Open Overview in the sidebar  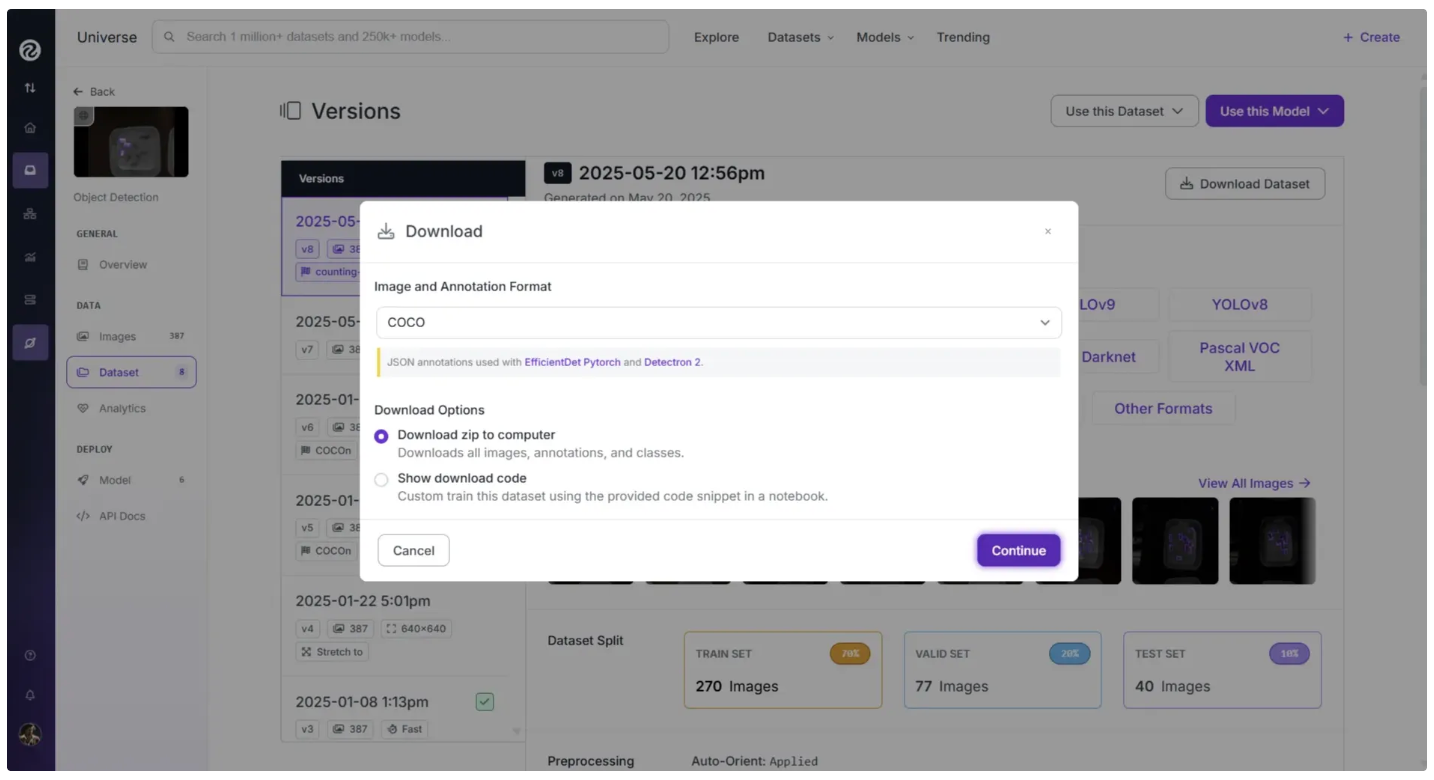123,265
